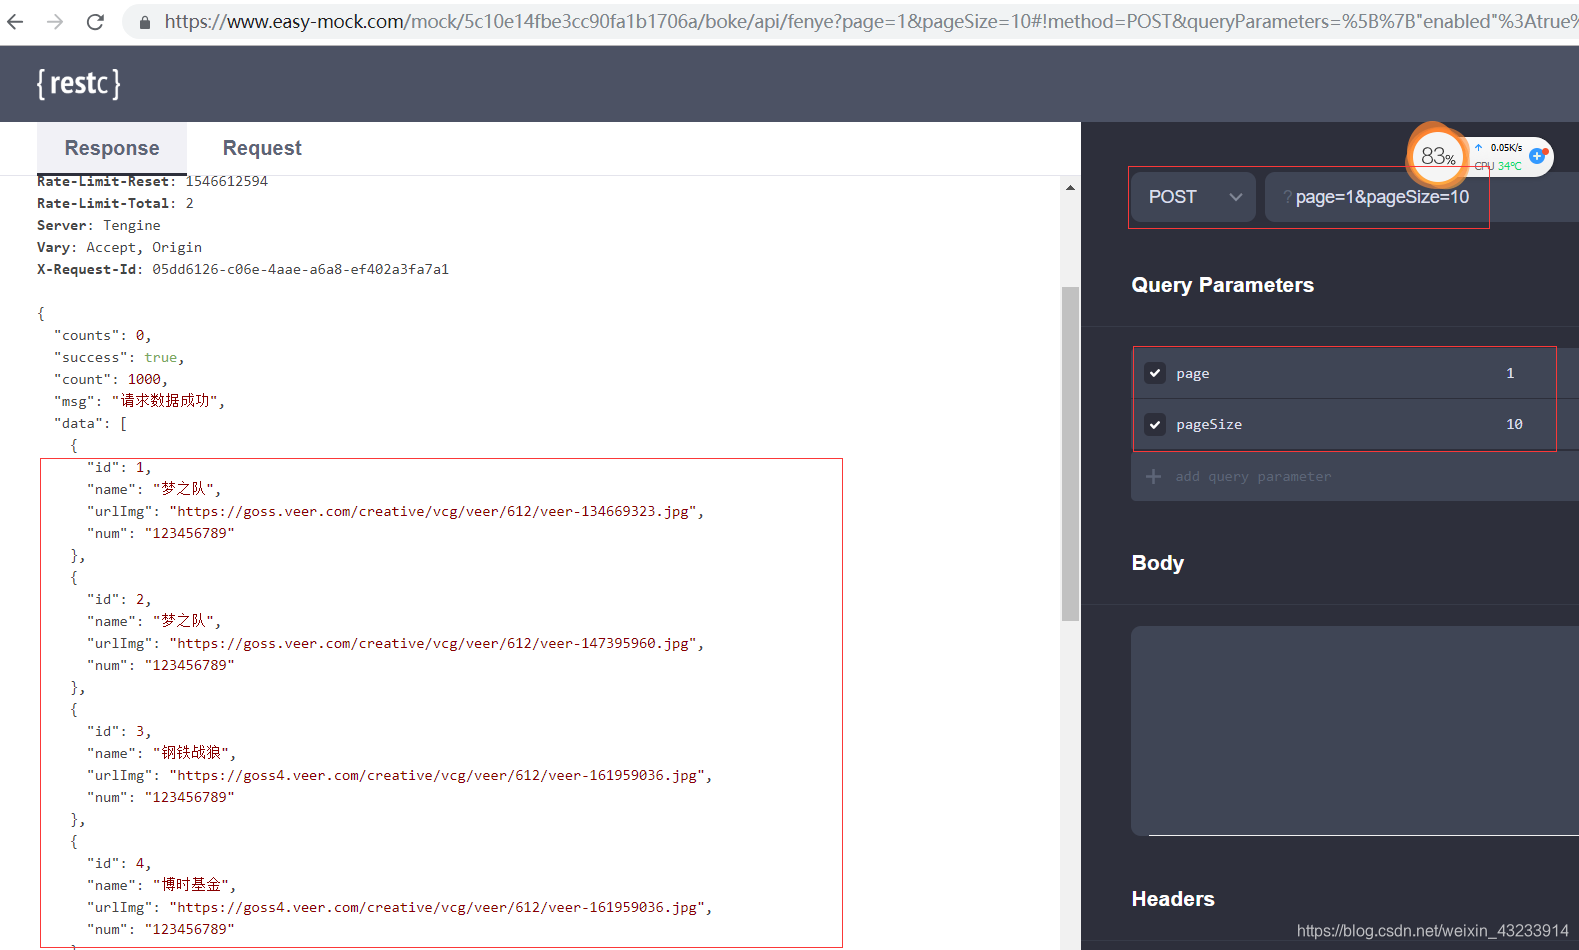This screenshot has width=1579, height=950.
Task: Uncheck the pageSize parameter checkbox
Action: [x=1155, y=424]
